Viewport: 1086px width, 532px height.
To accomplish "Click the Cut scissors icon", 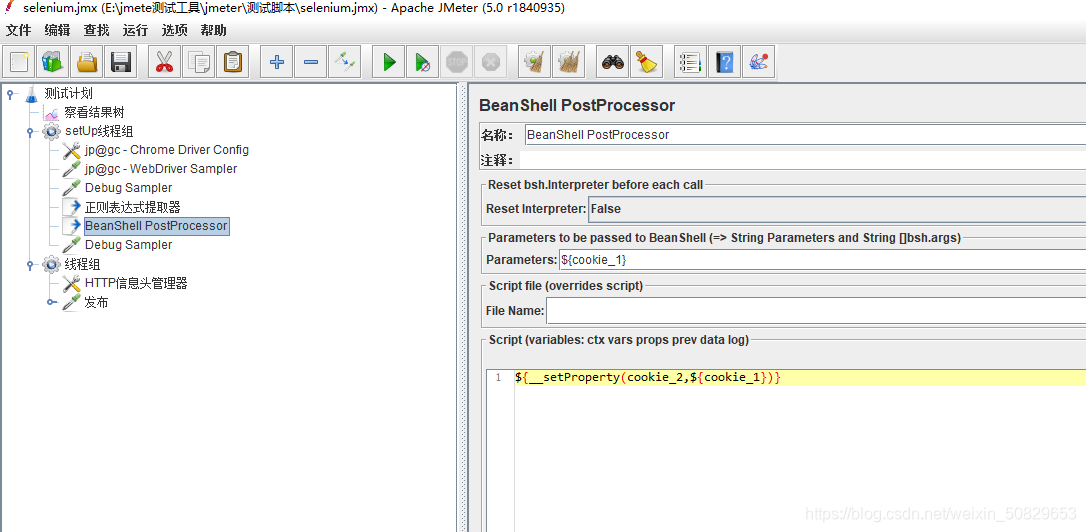I will [x=164, y=63].
